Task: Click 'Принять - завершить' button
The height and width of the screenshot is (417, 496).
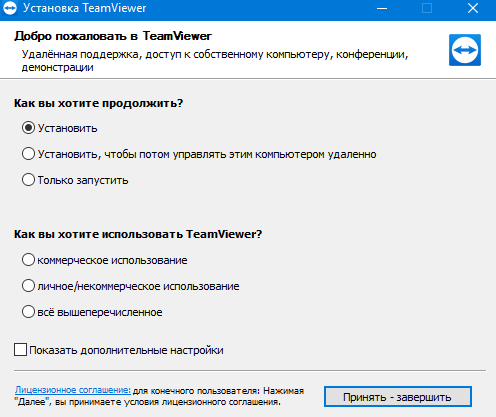Action: (398, 397)
